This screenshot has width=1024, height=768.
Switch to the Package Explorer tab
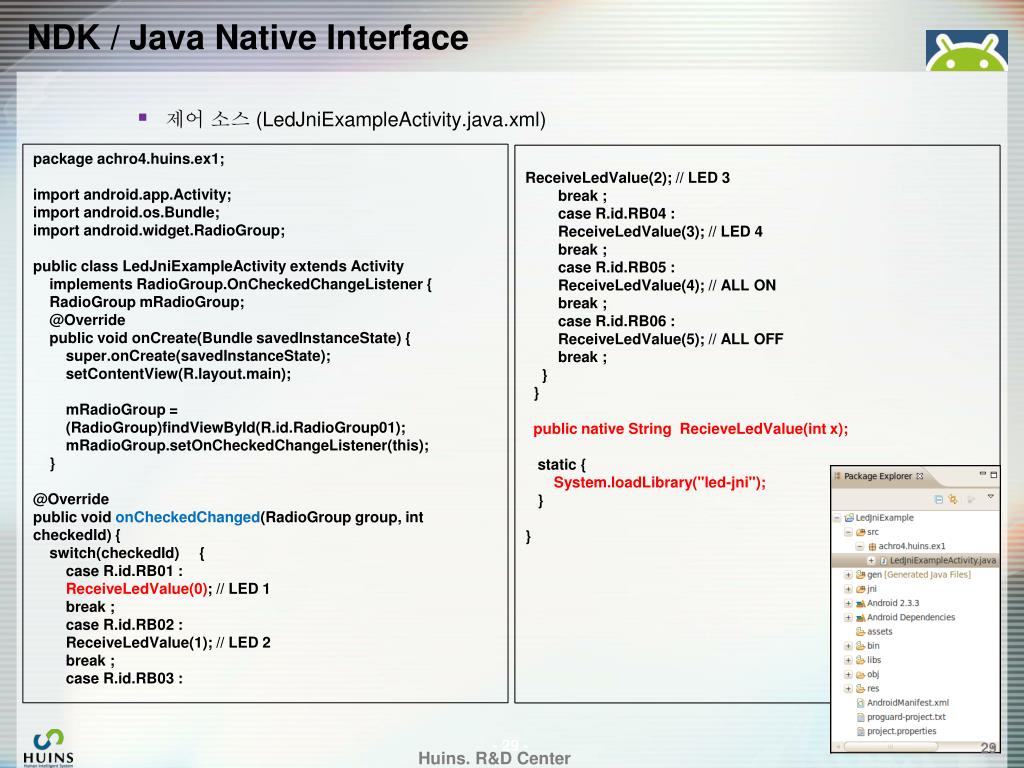click(x=877, y=476)
